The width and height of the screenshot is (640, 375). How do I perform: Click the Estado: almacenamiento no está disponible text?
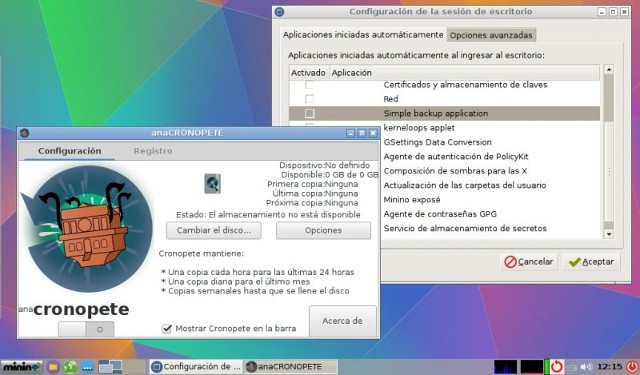pyautogui.click(x=268, y=215)
